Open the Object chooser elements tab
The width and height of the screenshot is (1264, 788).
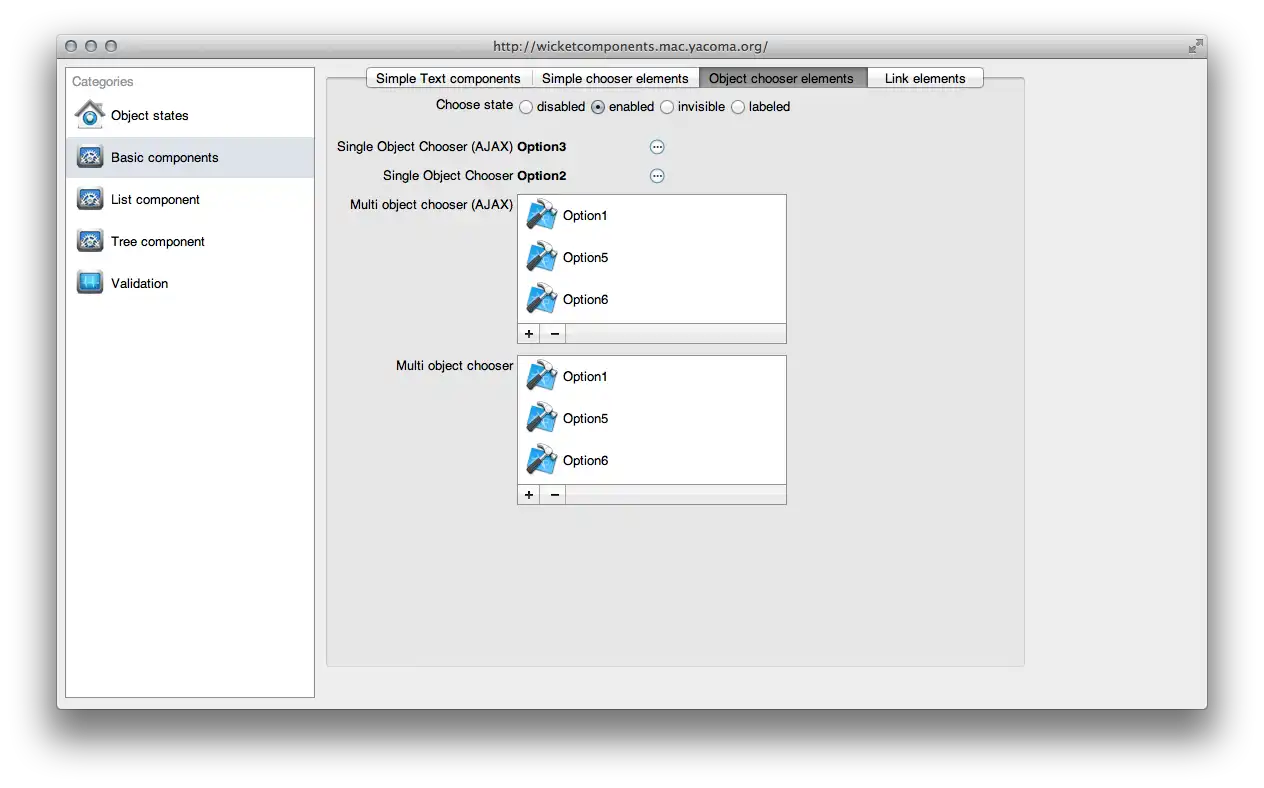click(x=782, y=78)
